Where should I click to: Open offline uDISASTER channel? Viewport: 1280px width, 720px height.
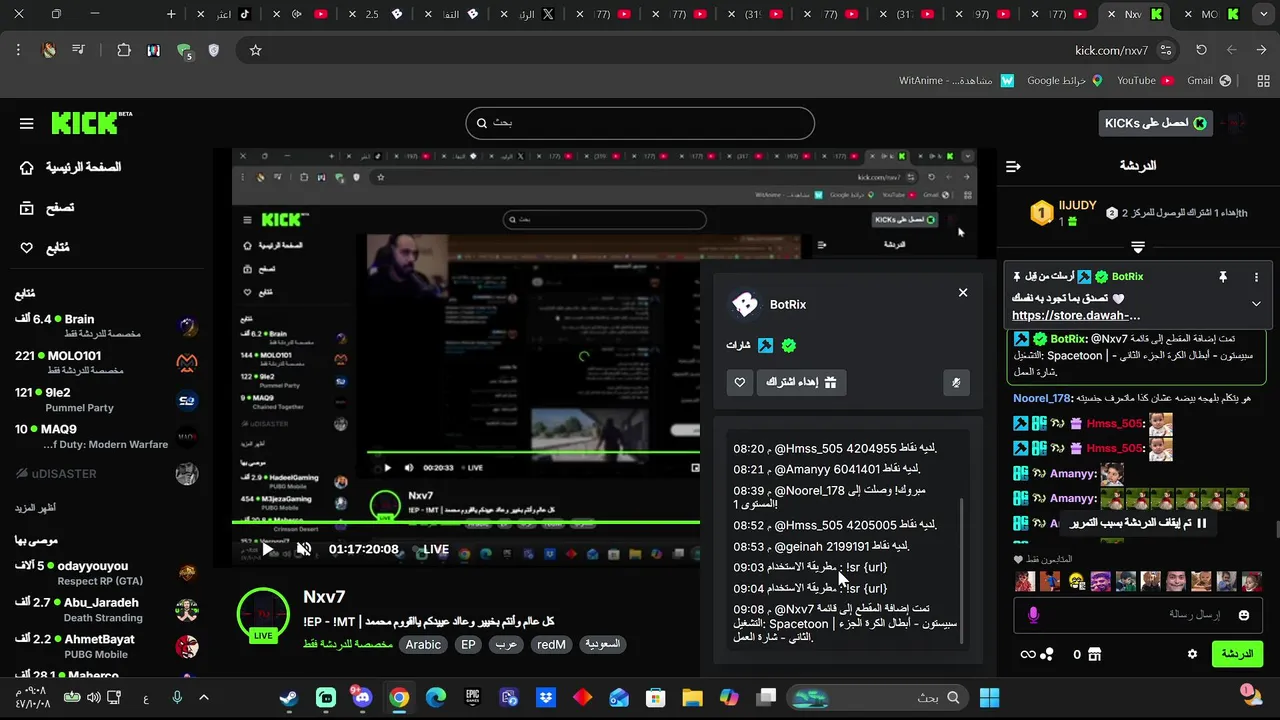point(106,474)
